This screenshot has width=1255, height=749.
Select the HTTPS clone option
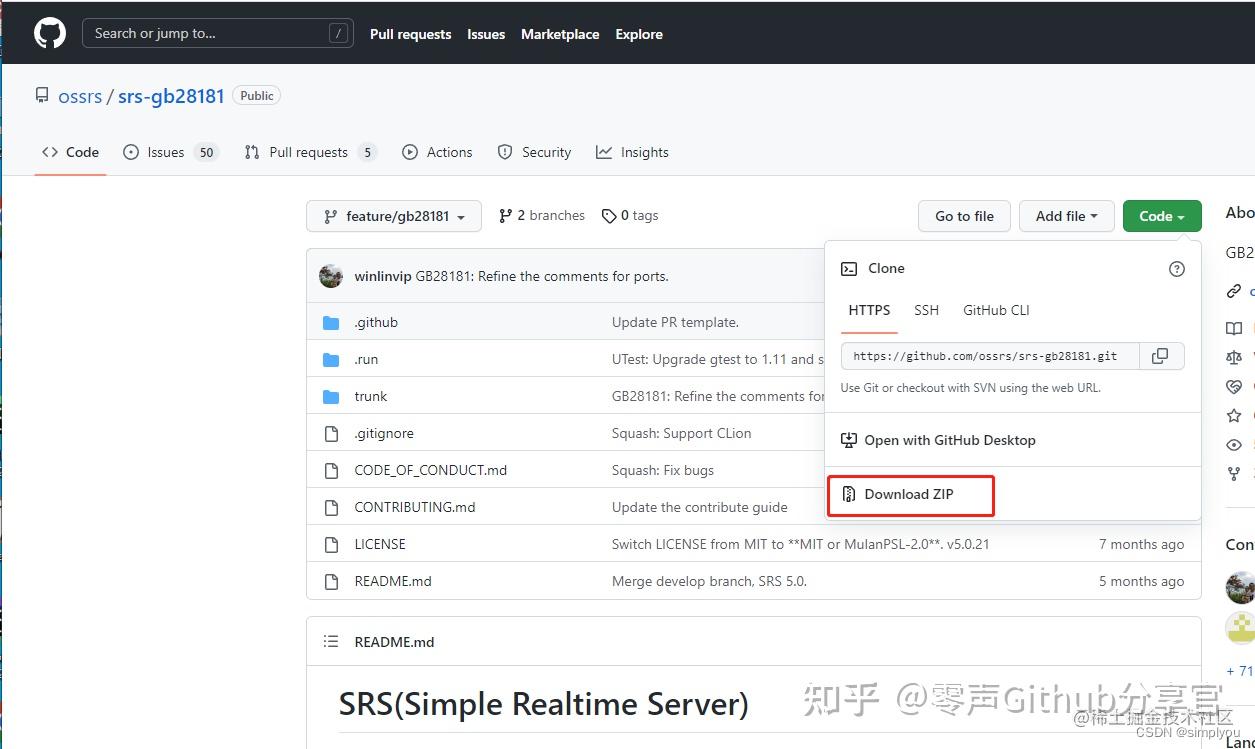[x=868, y=310]
